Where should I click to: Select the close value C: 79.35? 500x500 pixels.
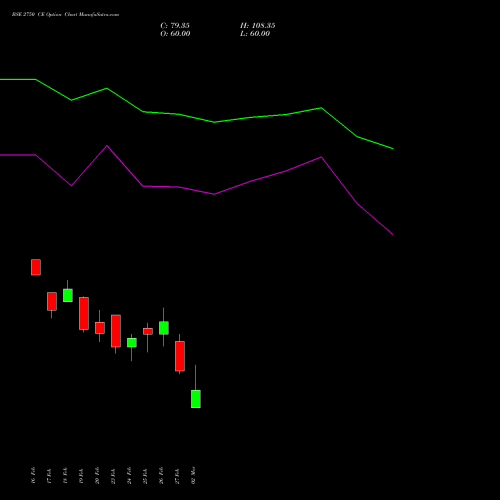pos(175,26)
